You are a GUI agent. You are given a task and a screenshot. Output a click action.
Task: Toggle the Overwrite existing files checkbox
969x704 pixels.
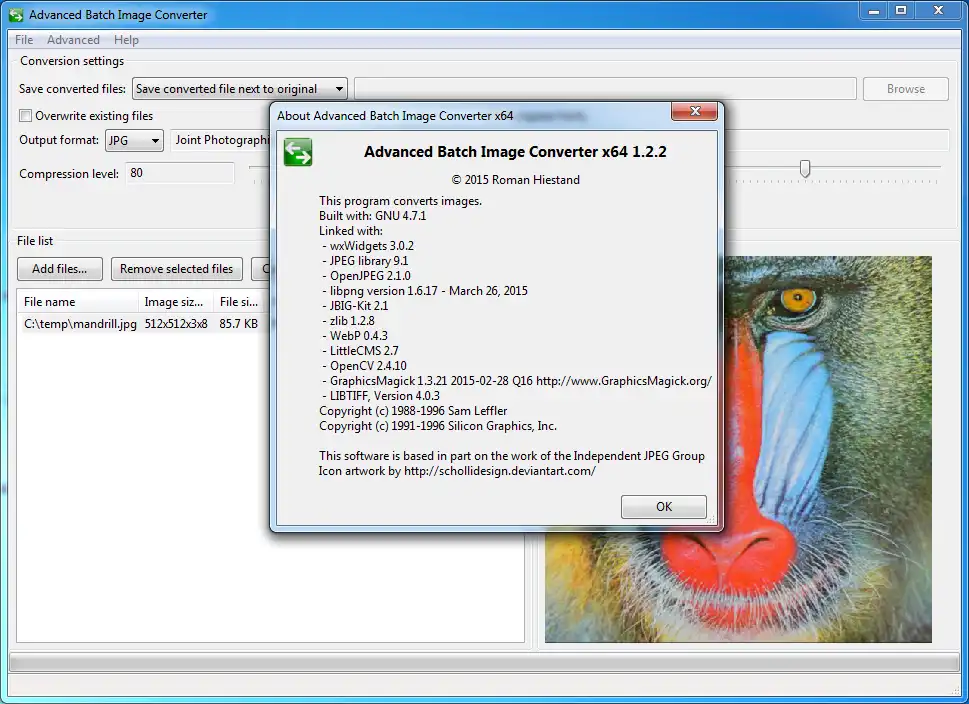(25, 116)
